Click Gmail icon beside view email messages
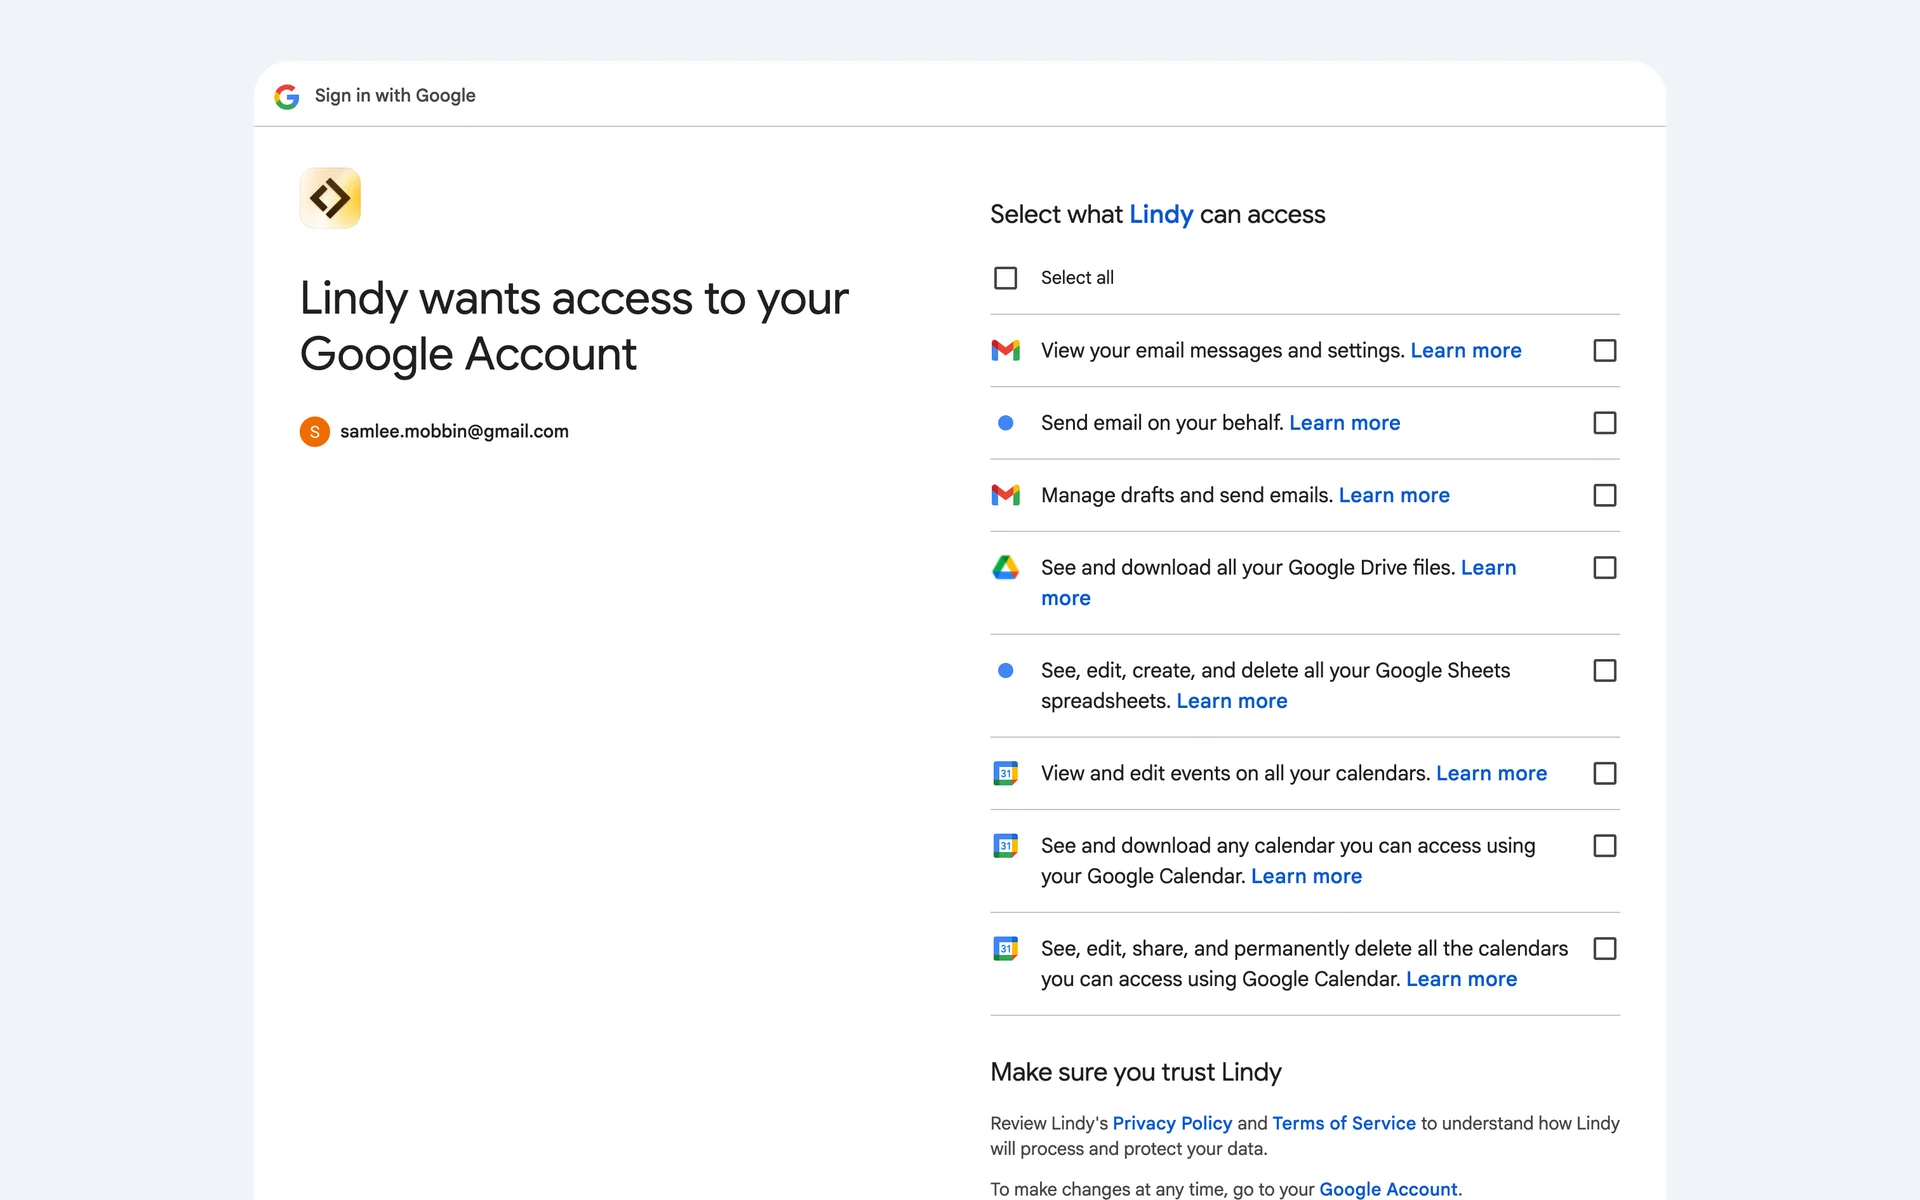 (1005, 350)
